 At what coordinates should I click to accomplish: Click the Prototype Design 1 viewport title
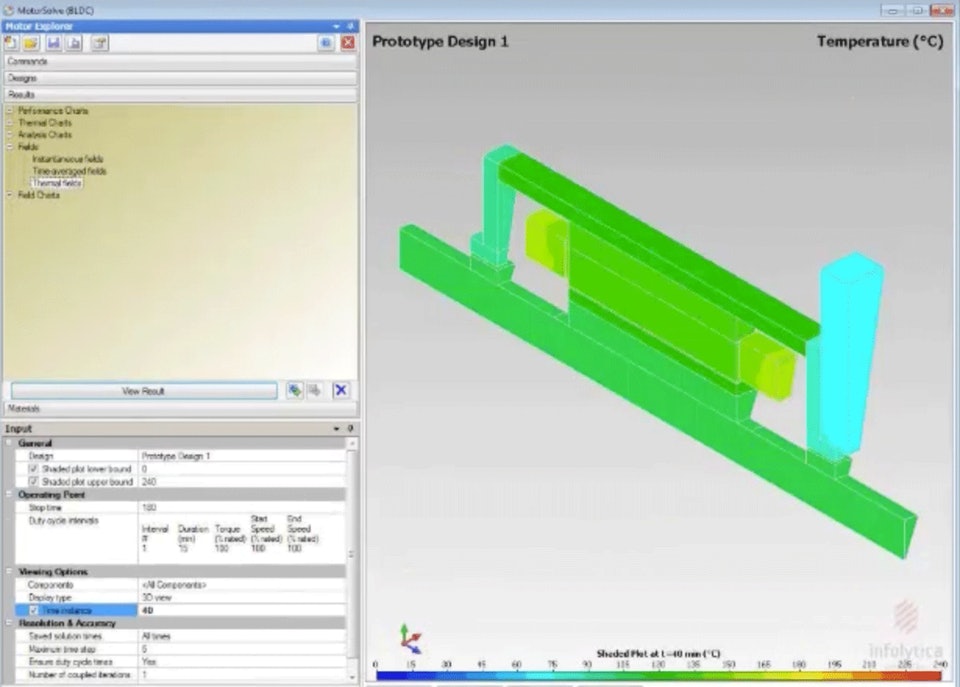[x=440, y=42]
